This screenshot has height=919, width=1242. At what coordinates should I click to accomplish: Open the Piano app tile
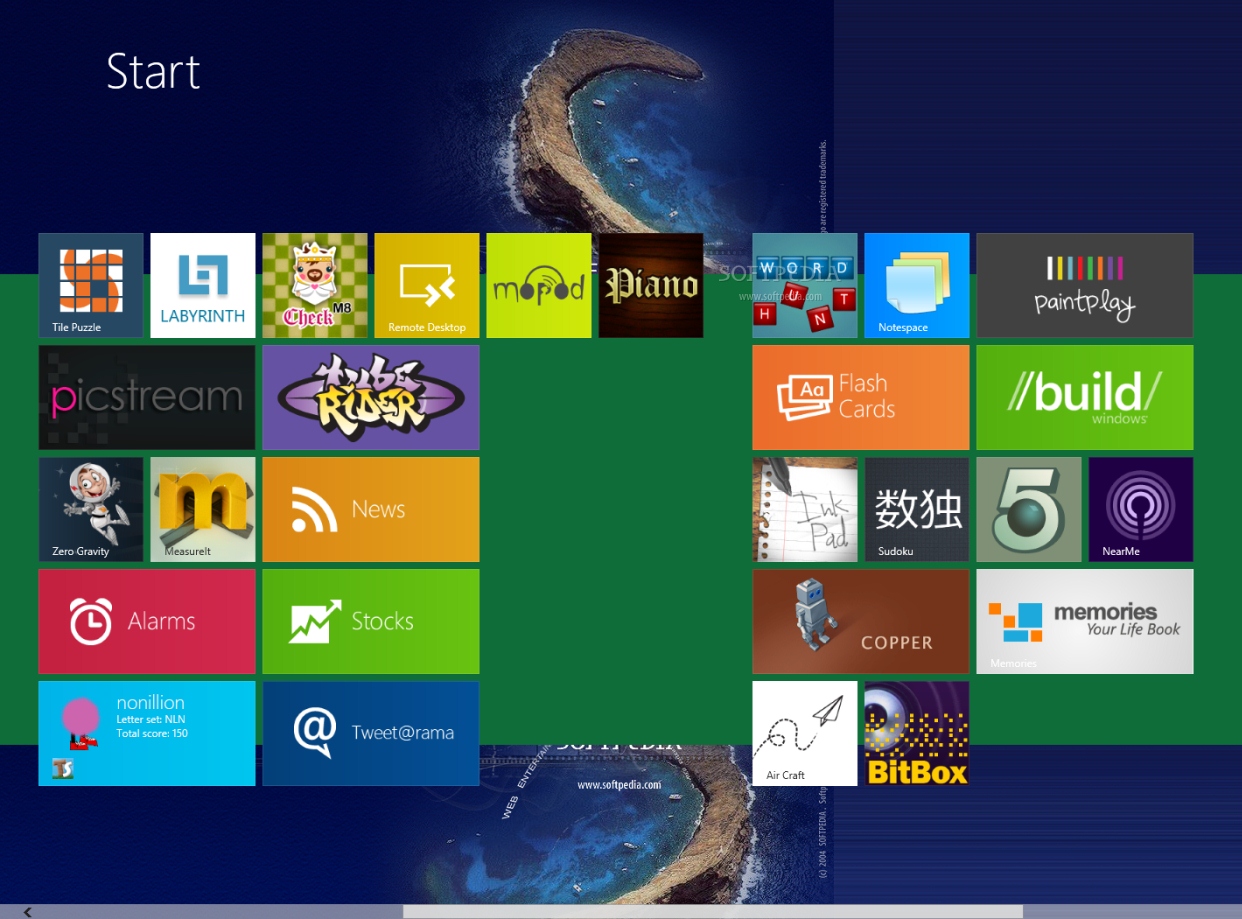[x=651, y=285]
